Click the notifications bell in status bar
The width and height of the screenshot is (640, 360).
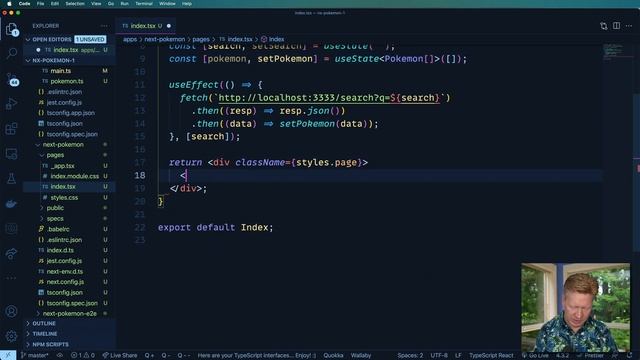[x=629, y=356]
